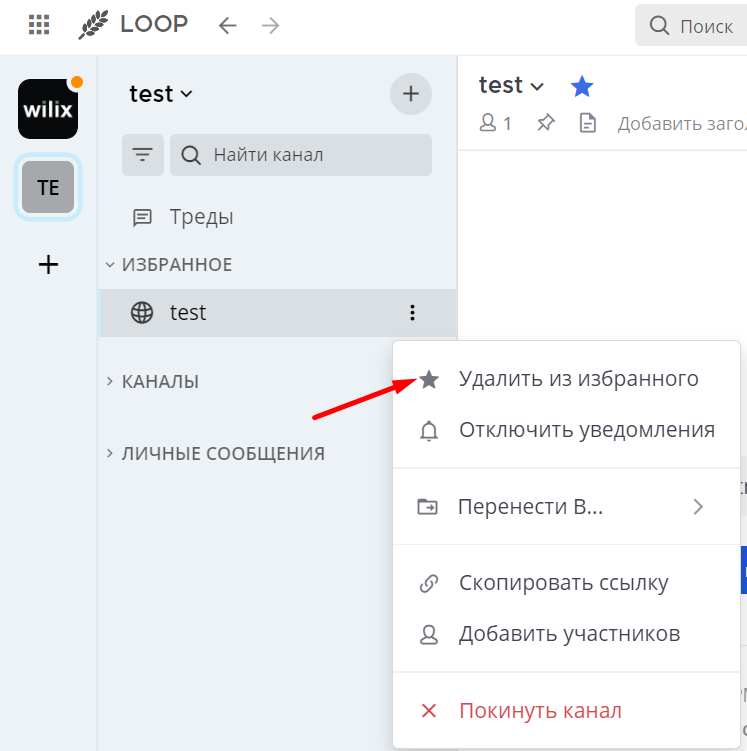Open the test team dropdown in the sidebar
Viewport: 747px width, 751px height.
click(x=161, y=94)
